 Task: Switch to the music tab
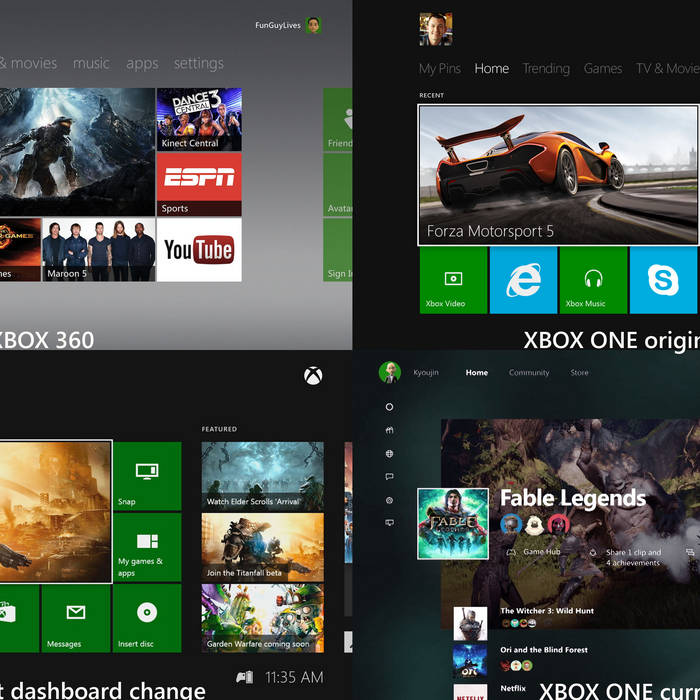(91, 63)
